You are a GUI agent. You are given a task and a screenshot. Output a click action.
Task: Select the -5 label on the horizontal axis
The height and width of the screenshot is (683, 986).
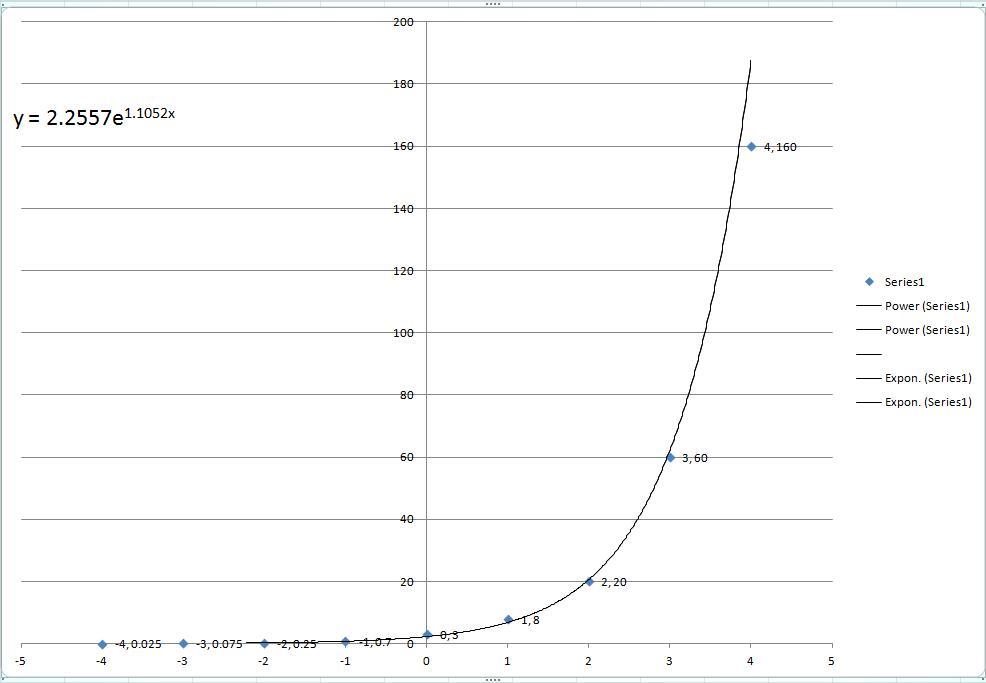pos(21,661)
